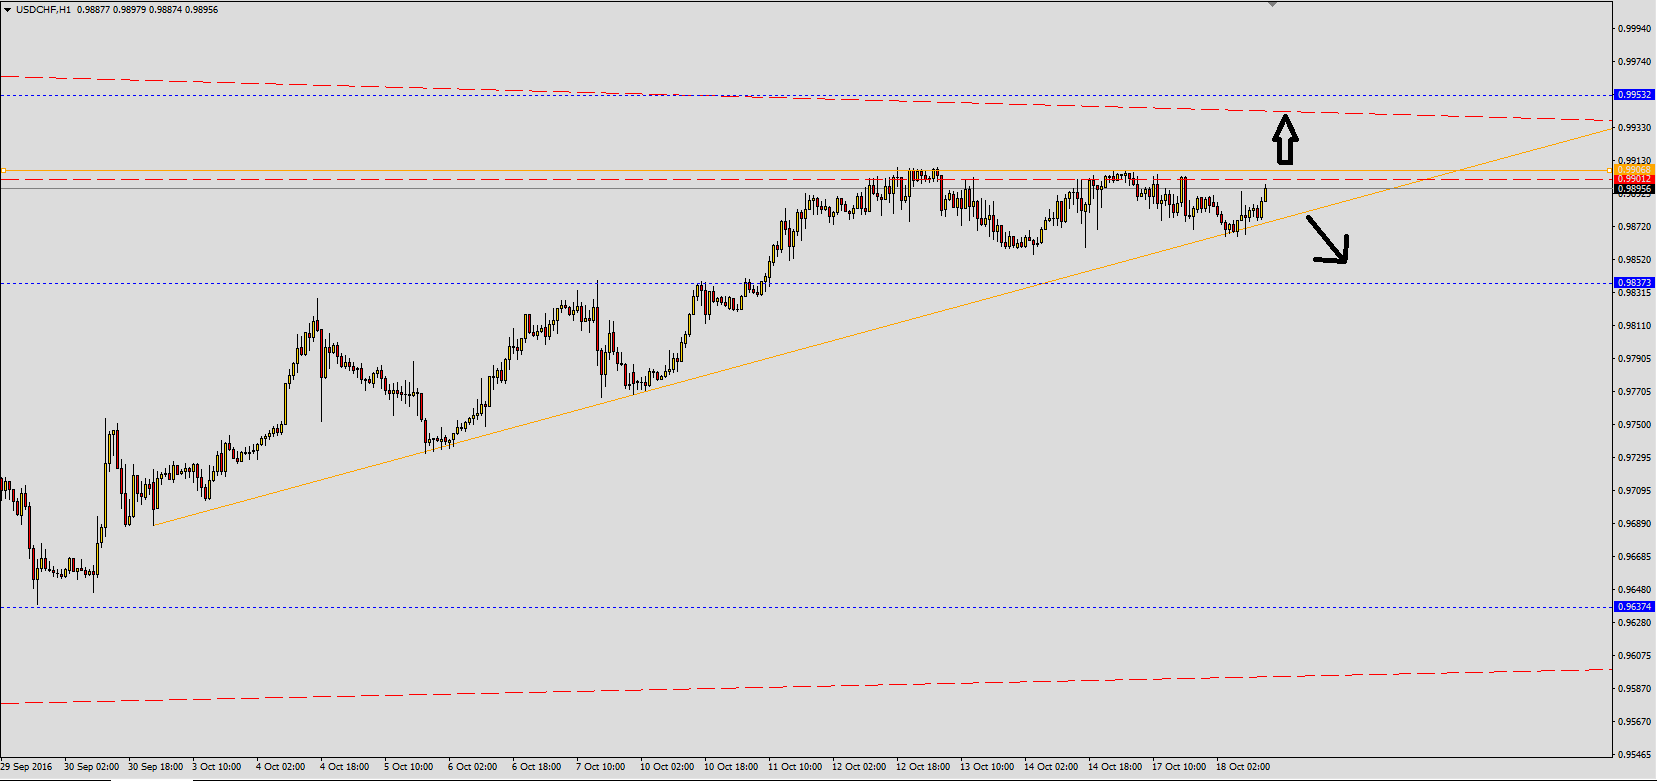
Task: Click the 0.99740 price scale value
Action: click(1635, 62)
